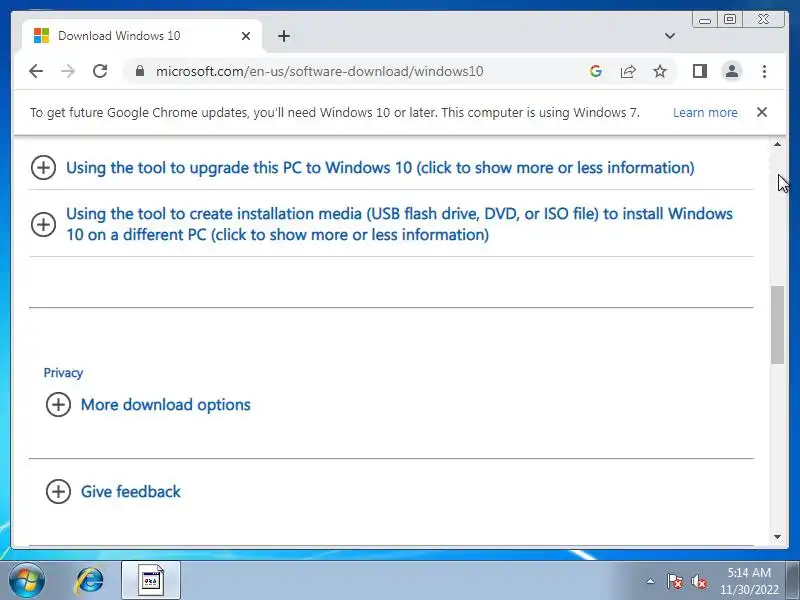The image size is (800, 600).
Task: Open the Windows Start menu
Action: [27, 581]
